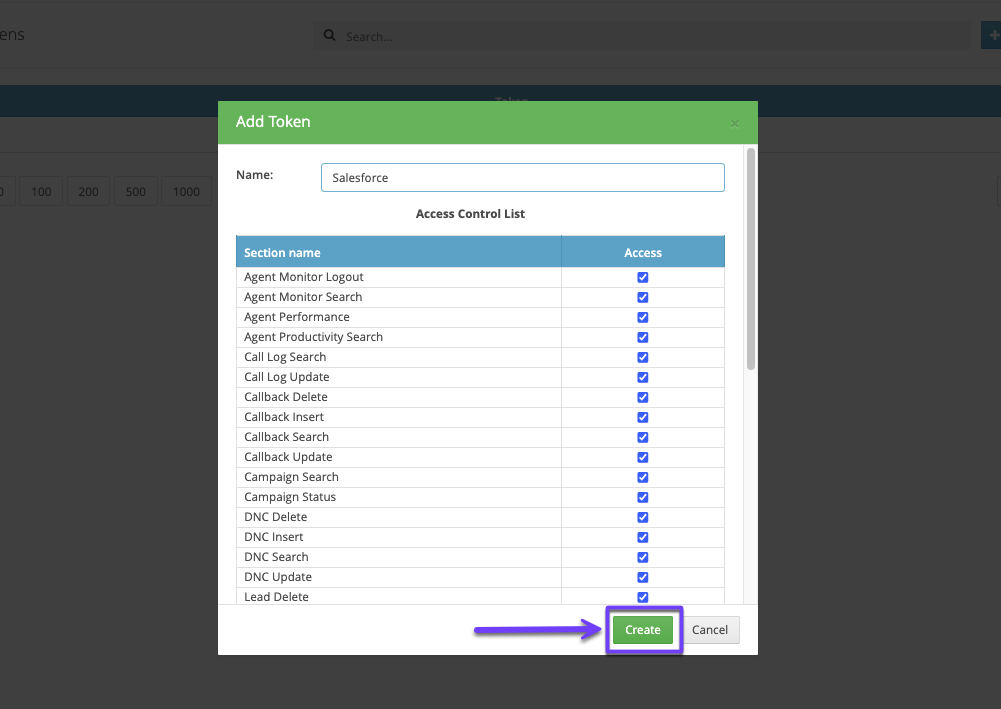1001x709 pixels.
Task: Click the dialog's vertical scrollbar
Action: (x=751, y=260)
